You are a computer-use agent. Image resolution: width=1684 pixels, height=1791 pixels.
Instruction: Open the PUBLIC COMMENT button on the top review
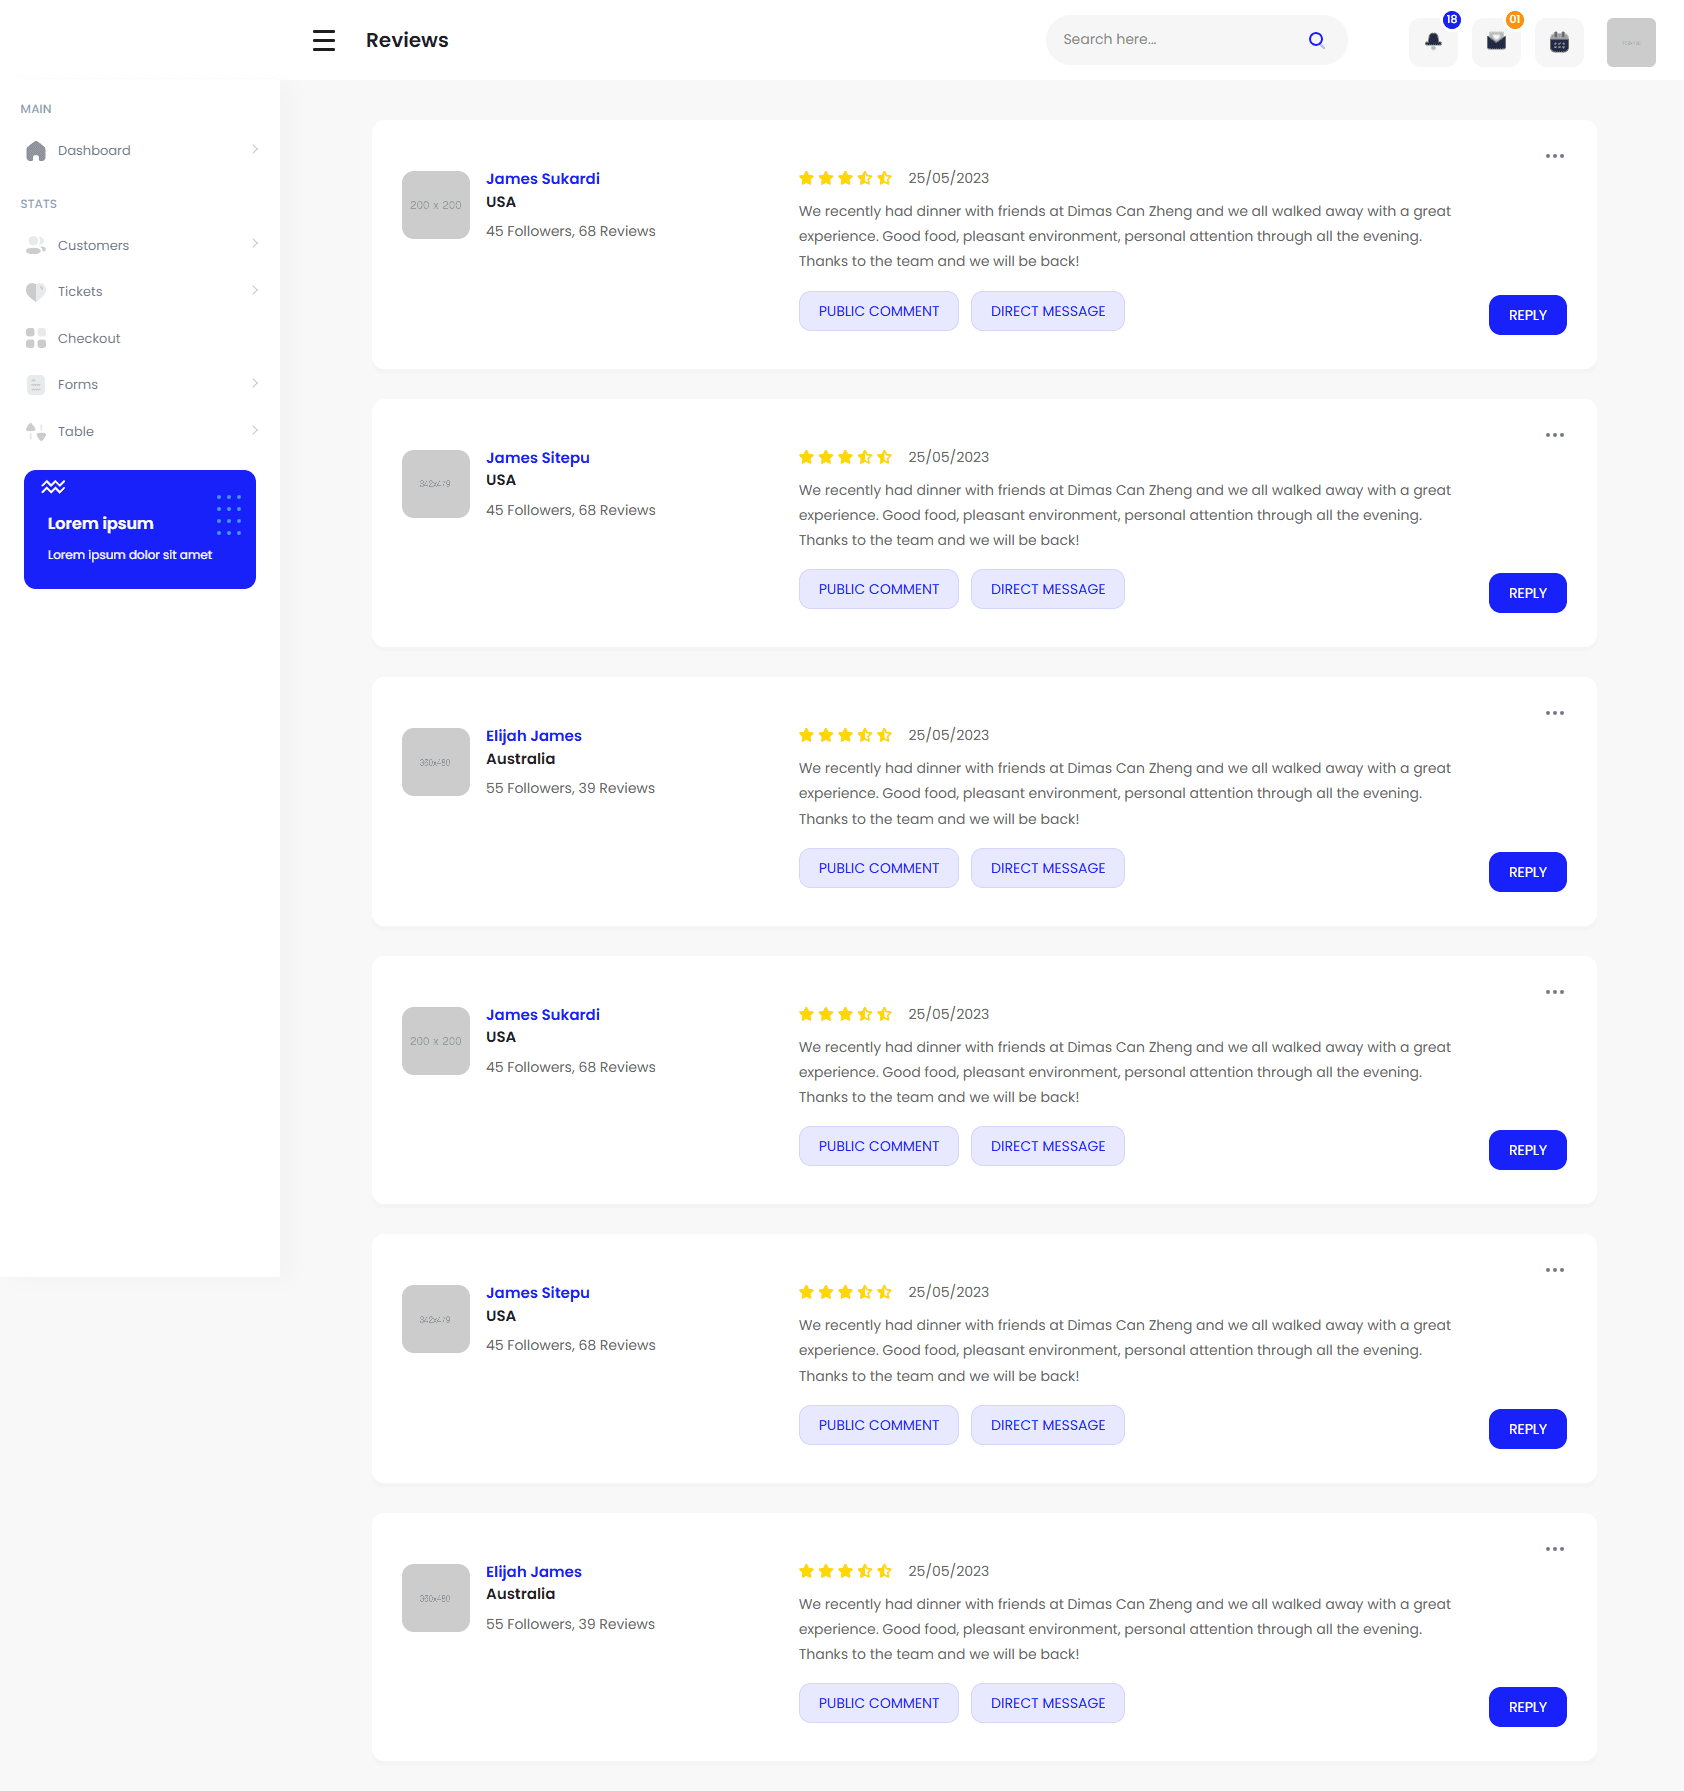click(878, 311)
